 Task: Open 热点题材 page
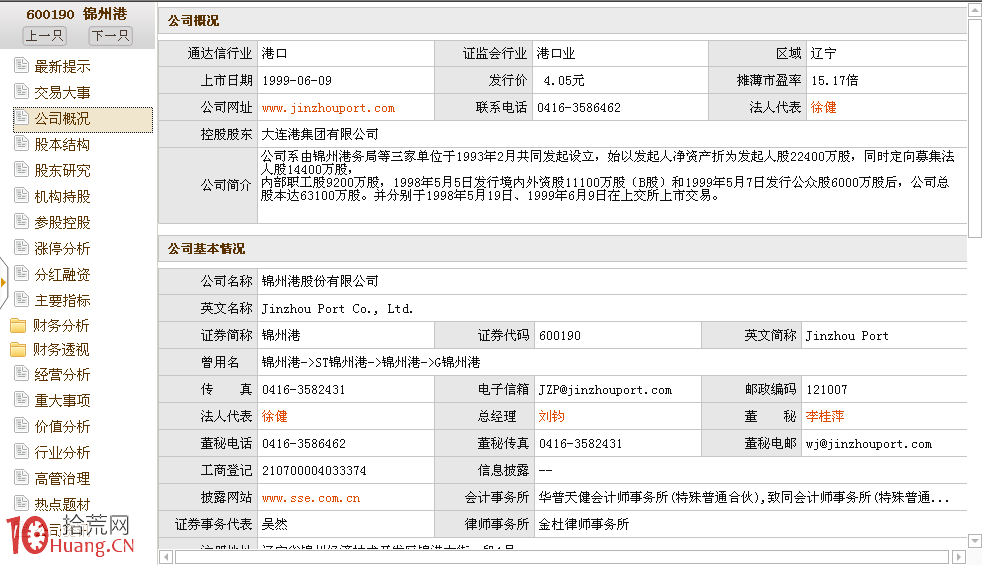(x=62, y=504)
